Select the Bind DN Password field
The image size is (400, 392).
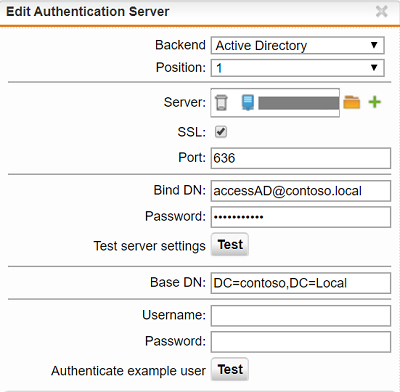[301, 217]
